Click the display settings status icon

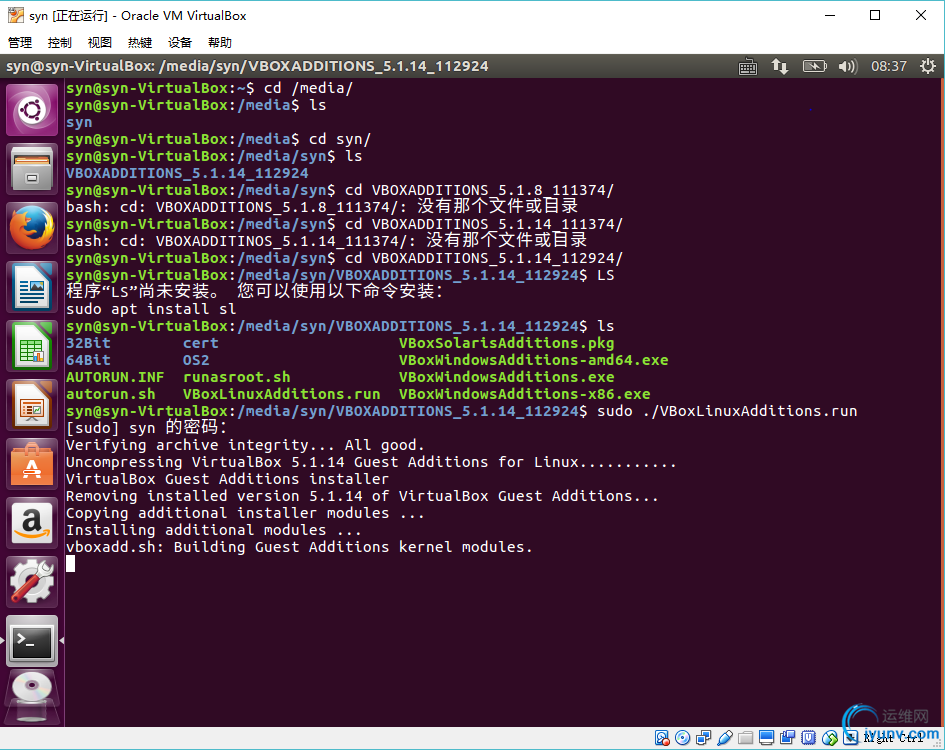767,738
